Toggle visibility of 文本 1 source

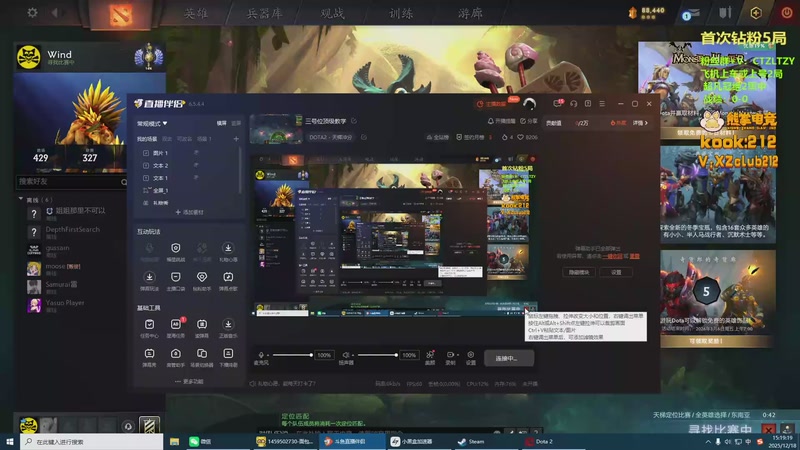point(196,178)
